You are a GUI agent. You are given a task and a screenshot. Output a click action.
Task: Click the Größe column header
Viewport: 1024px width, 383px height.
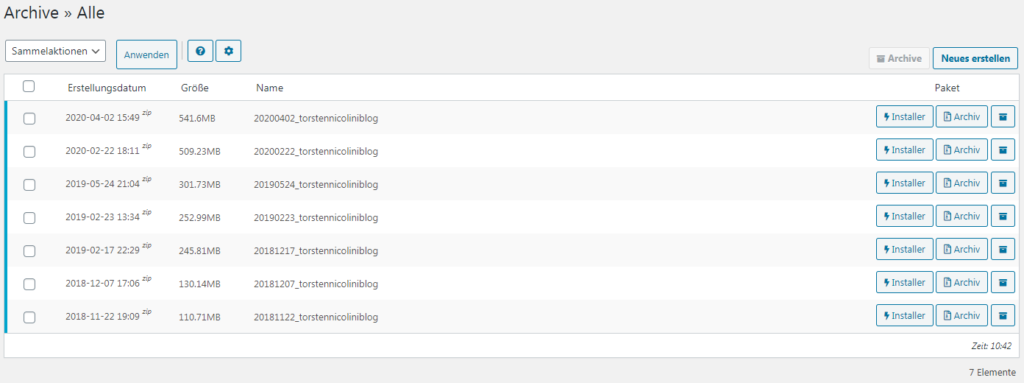click(195, 88)
